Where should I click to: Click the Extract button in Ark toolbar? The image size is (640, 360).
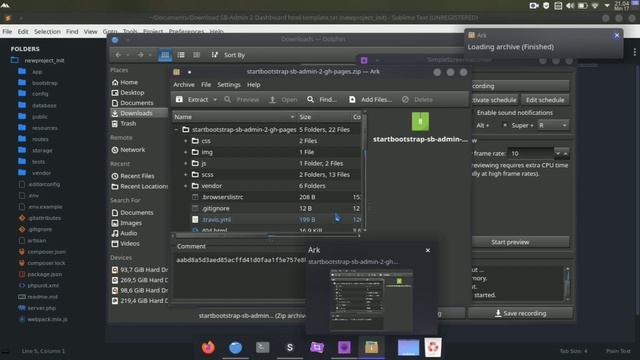coord(192,100)
